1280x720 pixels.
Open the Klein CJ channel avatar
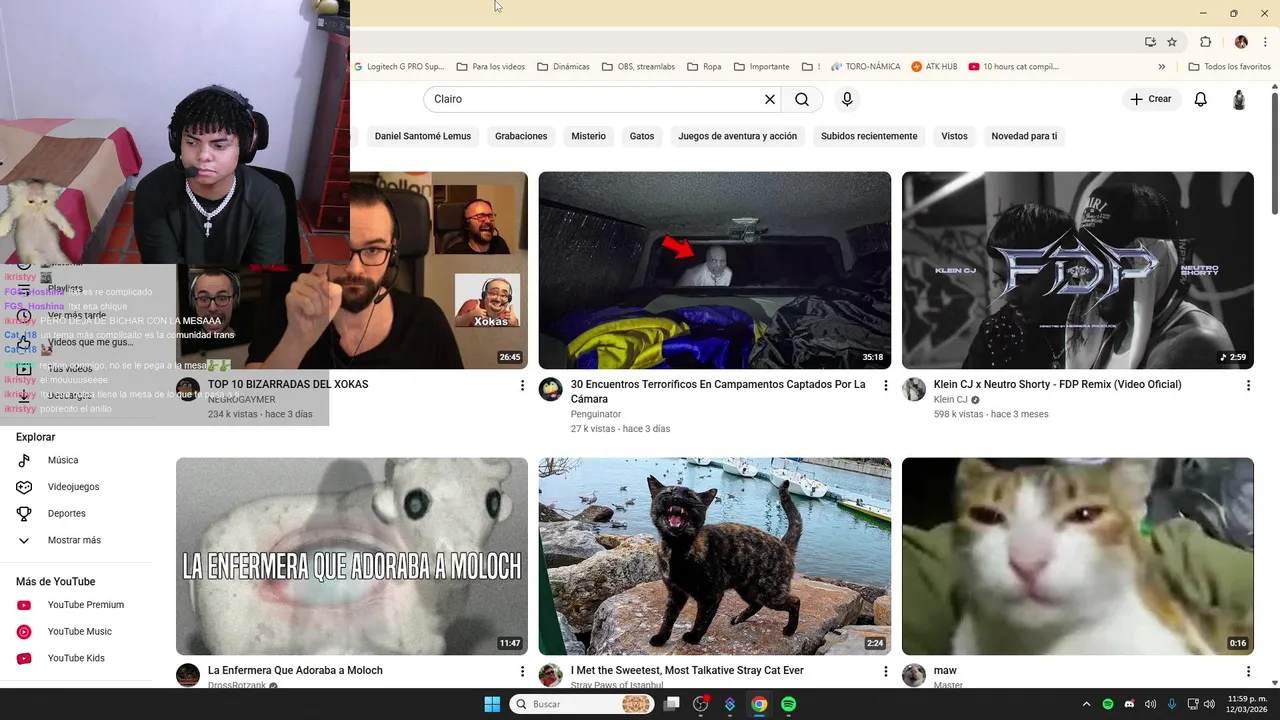tap(914, 389)
